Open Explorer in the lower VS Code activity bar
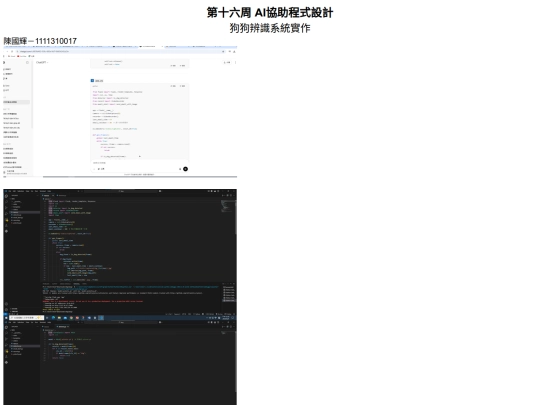 tap(6, 327)
